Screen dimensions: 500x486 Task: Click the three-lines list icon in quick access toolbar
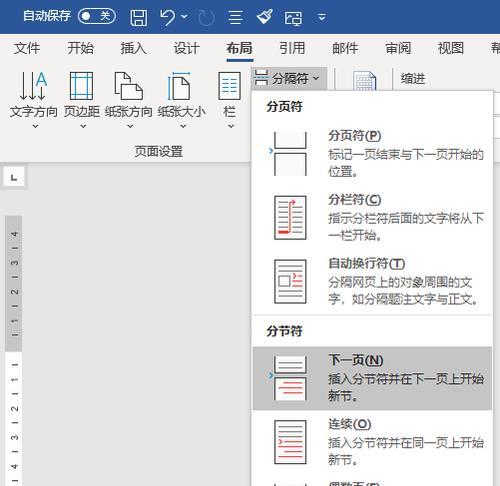[x=235, y=17]
